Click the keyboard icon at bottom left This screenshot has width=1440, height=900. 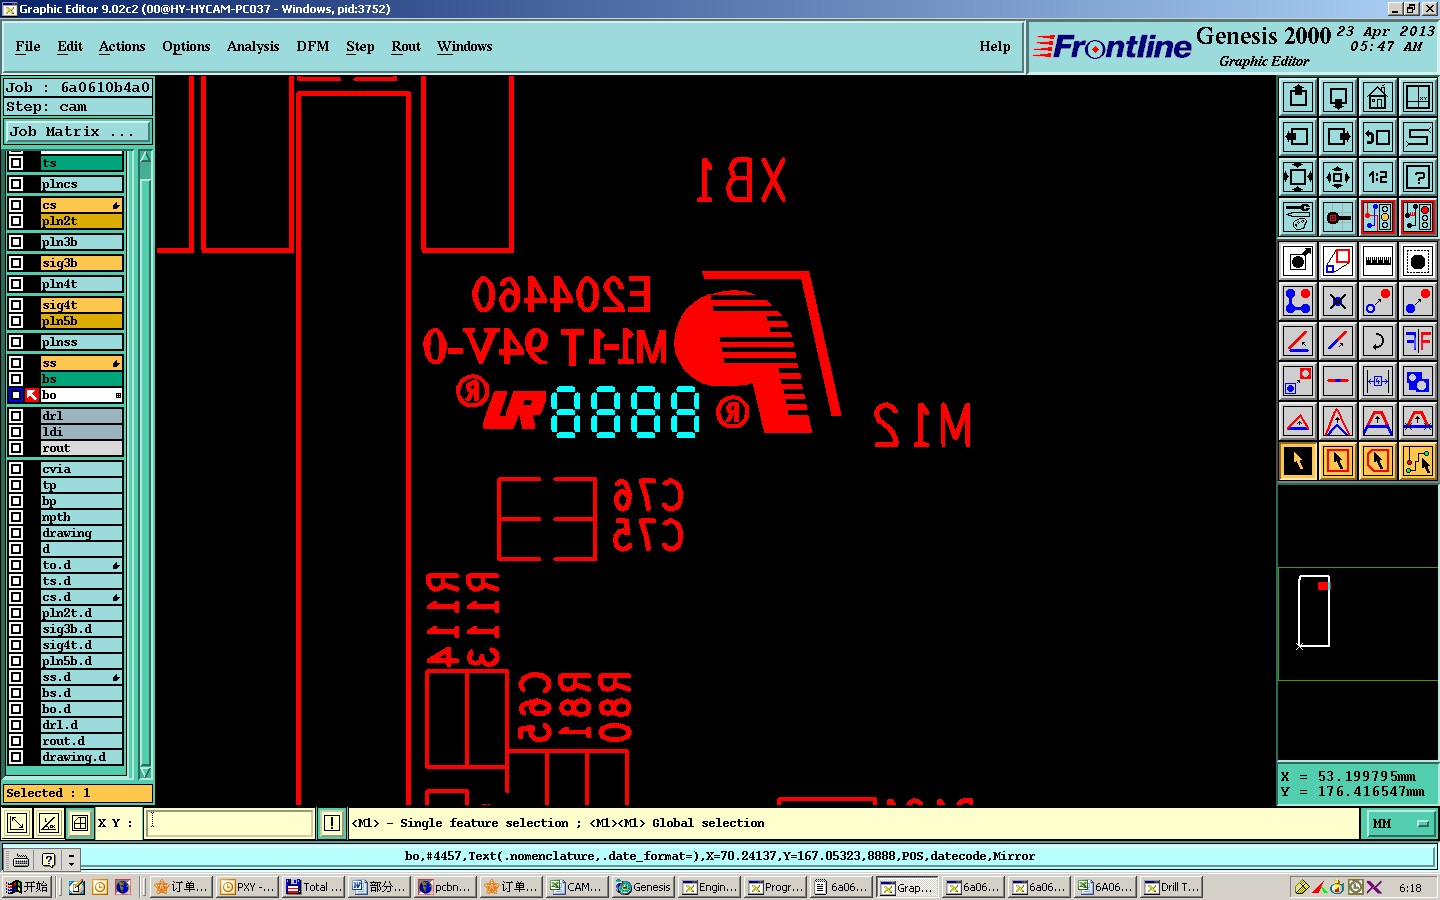pyautogui.click(x=20, y=859)
